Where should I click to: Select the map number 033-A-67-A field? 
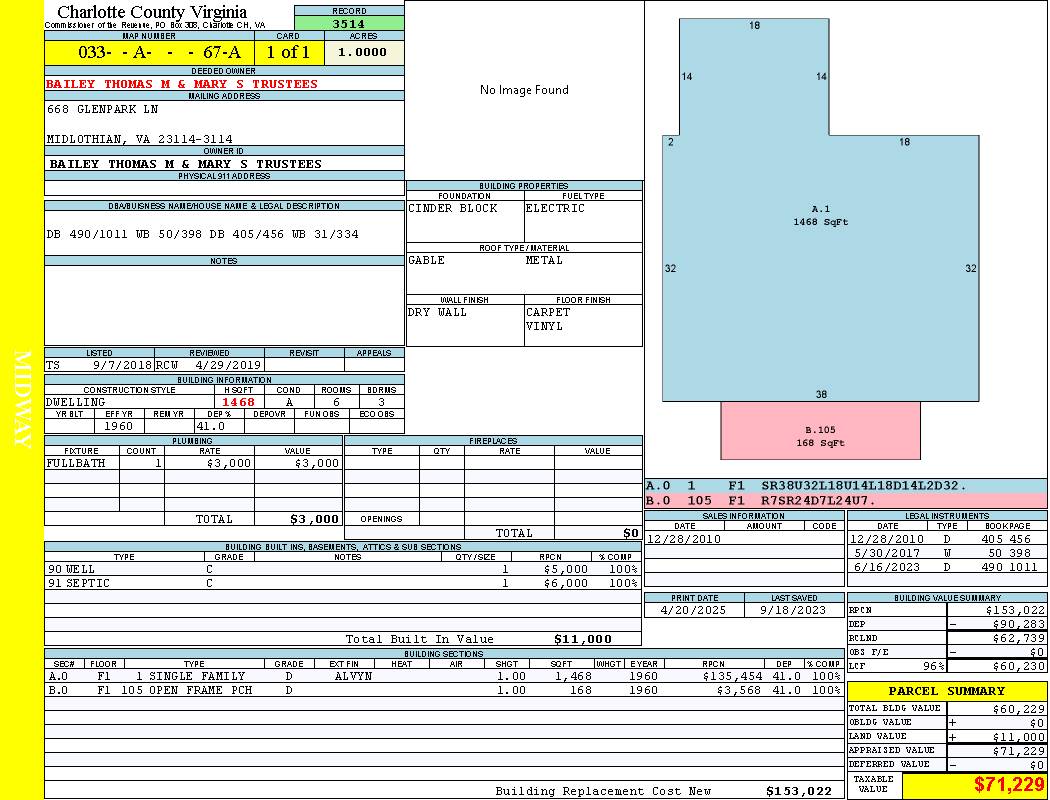point(149,53)
